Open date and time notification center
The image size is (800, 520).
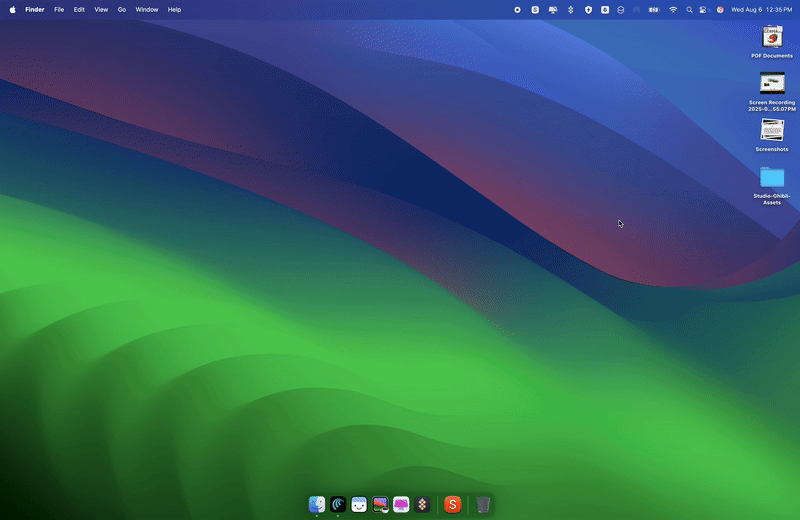761,10
